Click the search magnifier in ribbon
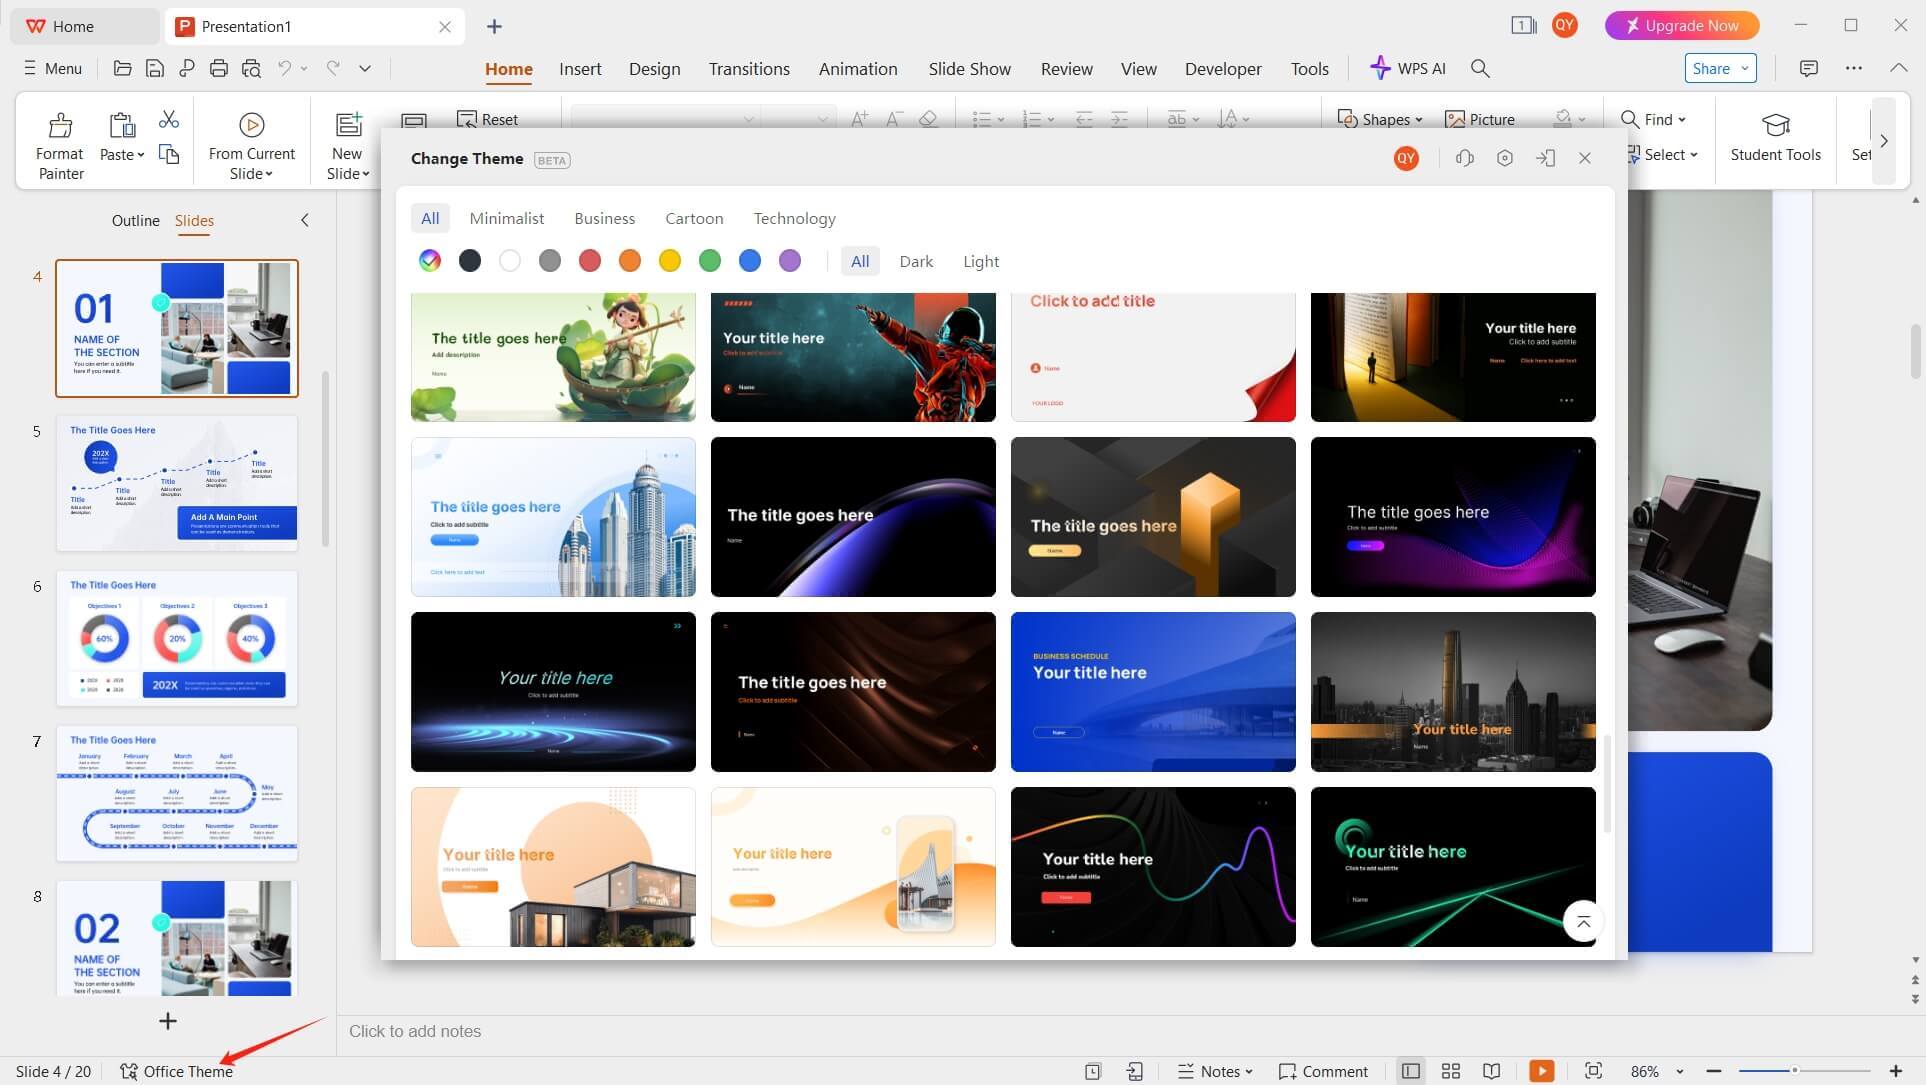1926x1085 pixels. coord(1480,68)
